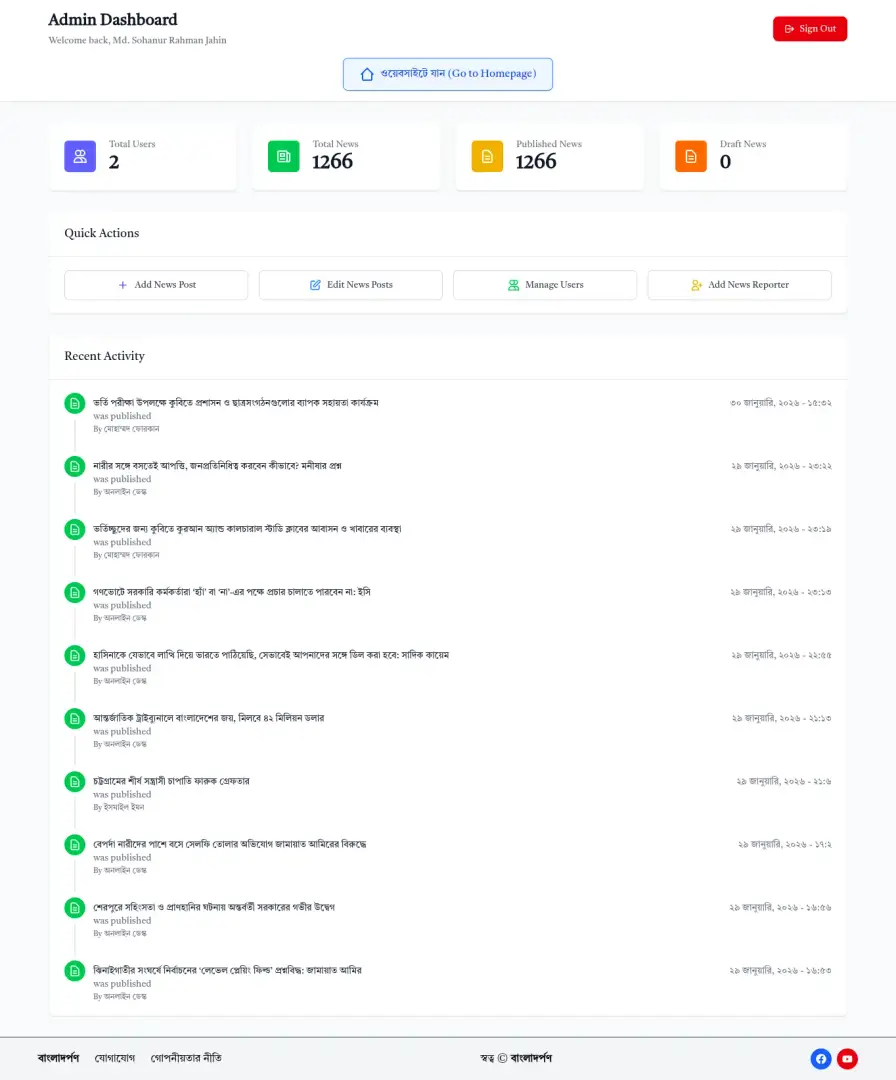896x1080 pixels.
Task: Open the গোপনীয়তার নীতি privacy link
Action: 186,1058
